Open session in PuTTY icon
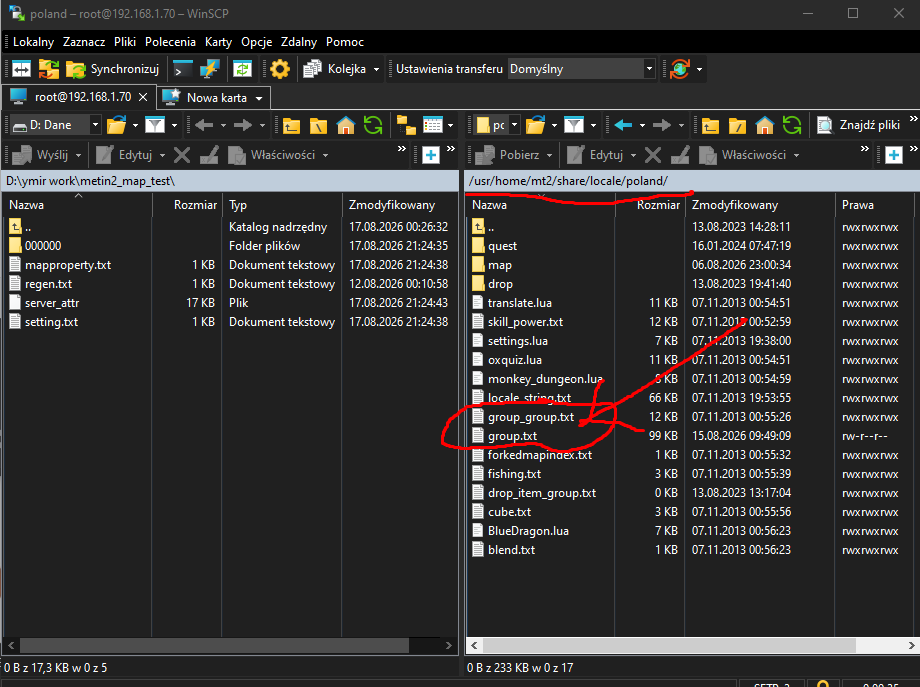Screen dimensions: 920x687 [x=209, y=69]
